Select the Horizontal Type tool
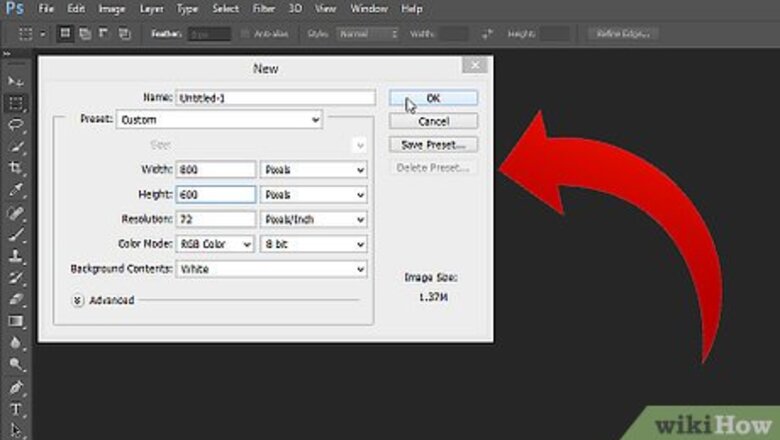Image resolution: width=780 pixels, height=440 pixels. [x=15, y=409]
